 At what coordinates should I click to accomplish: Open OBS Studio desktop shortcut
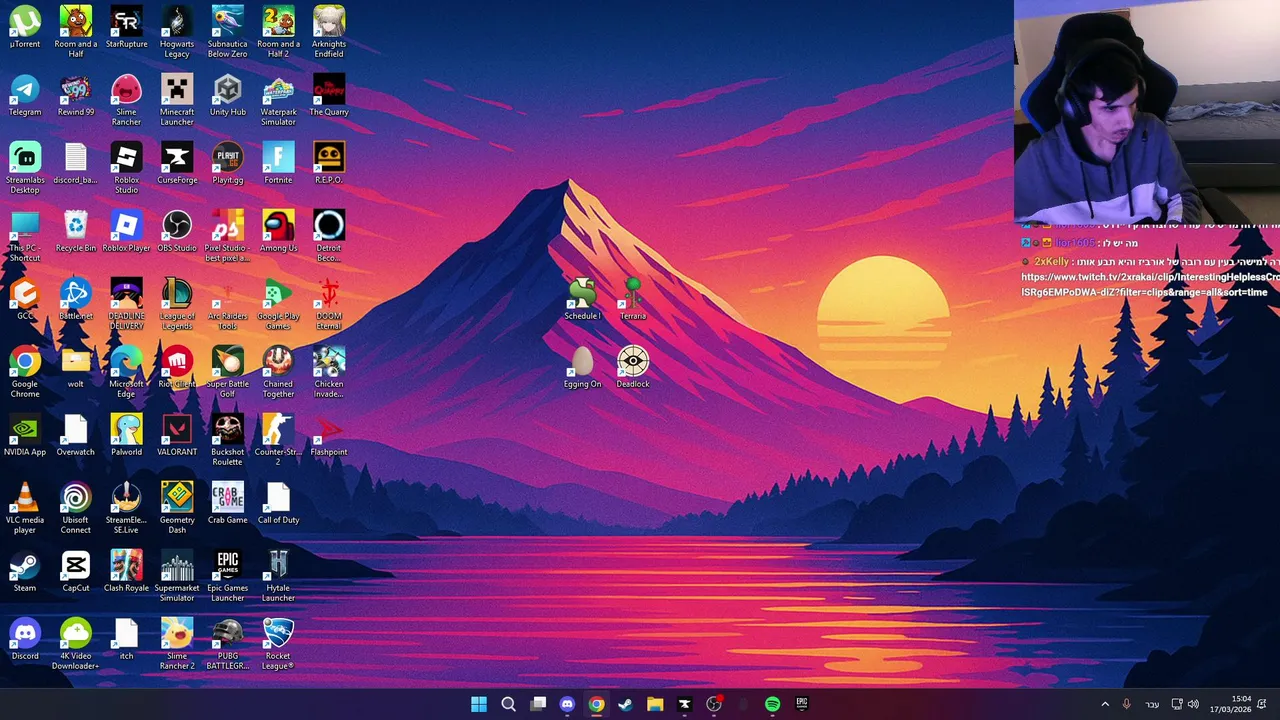click(177, 232)
